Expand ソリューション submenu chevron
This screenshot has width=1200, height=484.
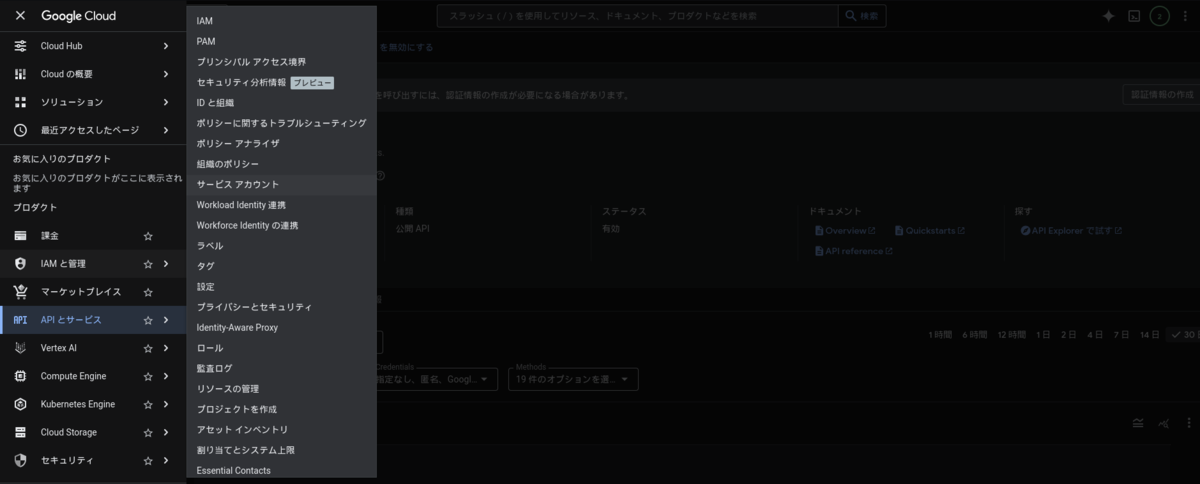click(166, 102)
